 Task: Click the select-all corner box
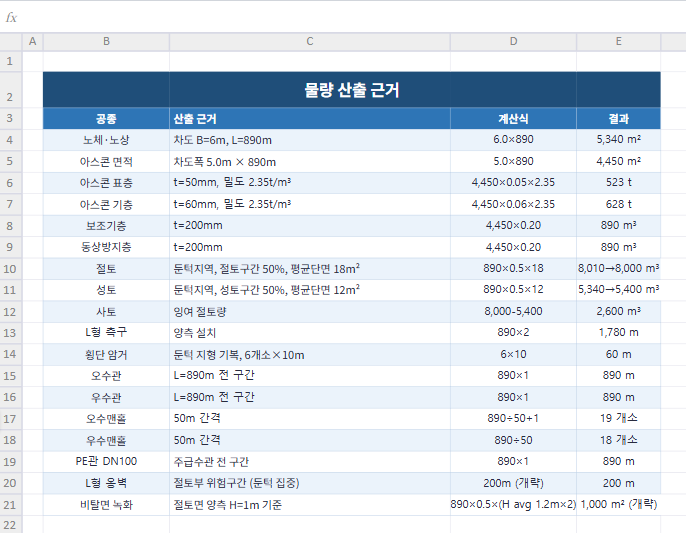click(x=10, y=41)
